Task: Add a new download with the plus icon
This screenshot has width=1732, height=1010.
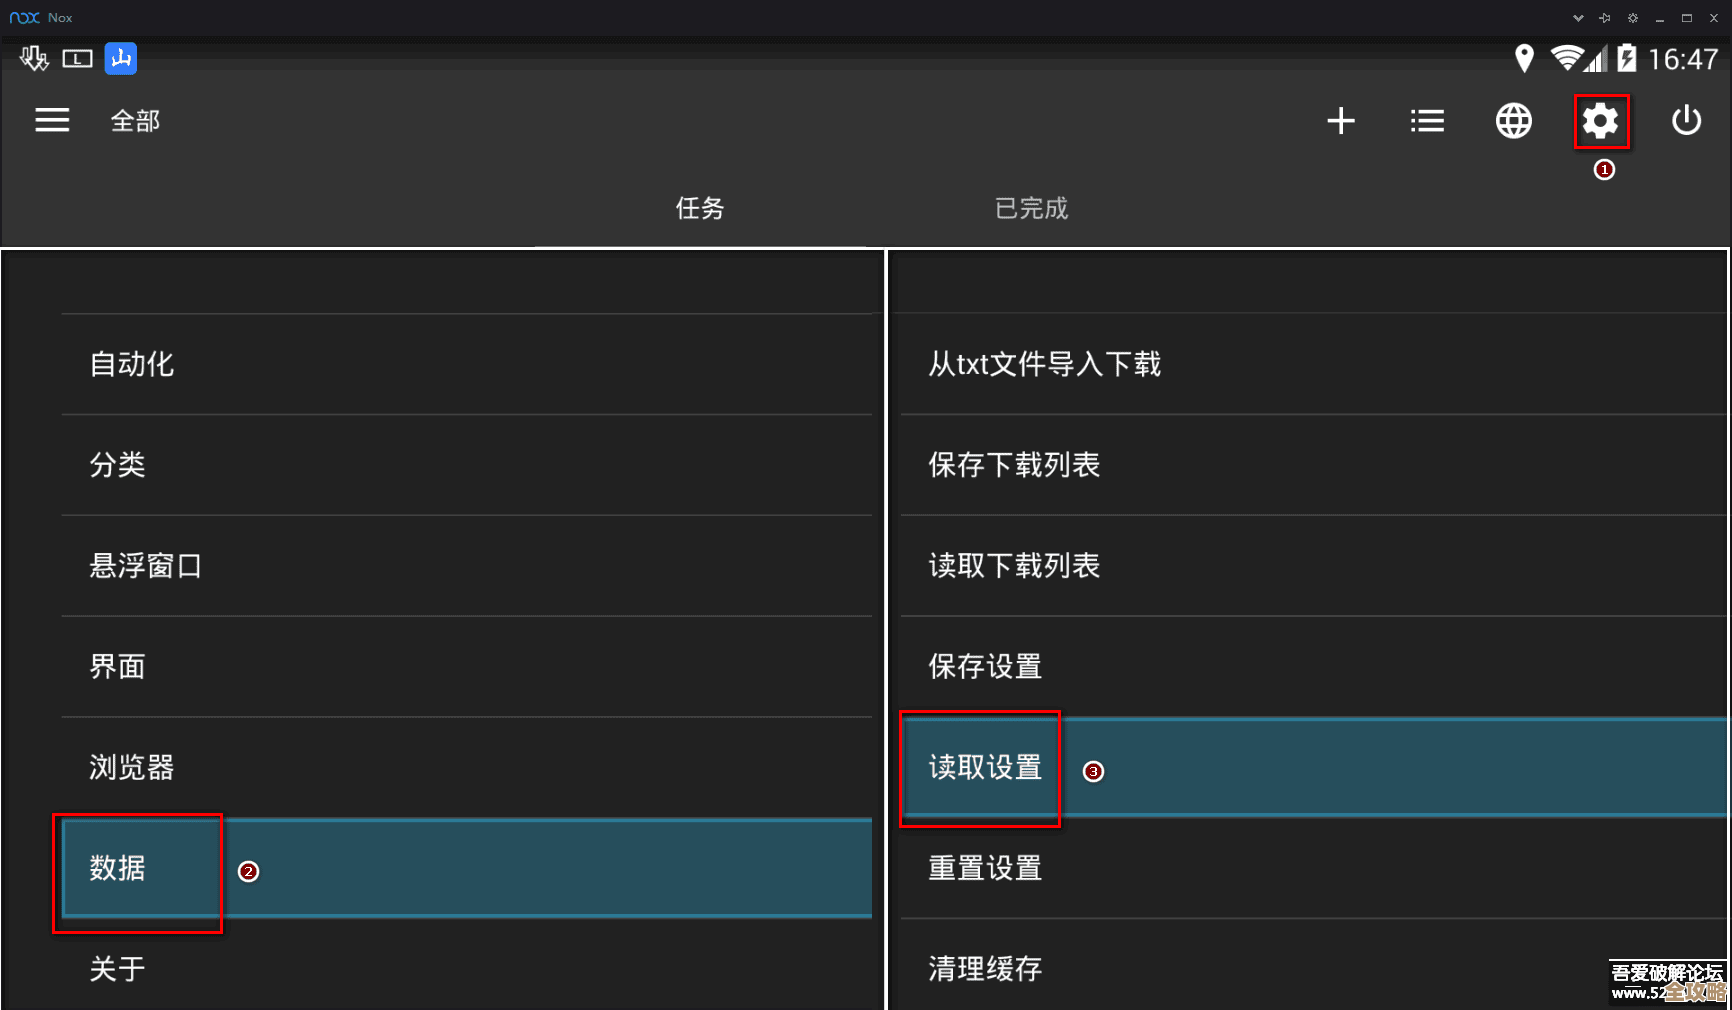Action: [1341, 120]
